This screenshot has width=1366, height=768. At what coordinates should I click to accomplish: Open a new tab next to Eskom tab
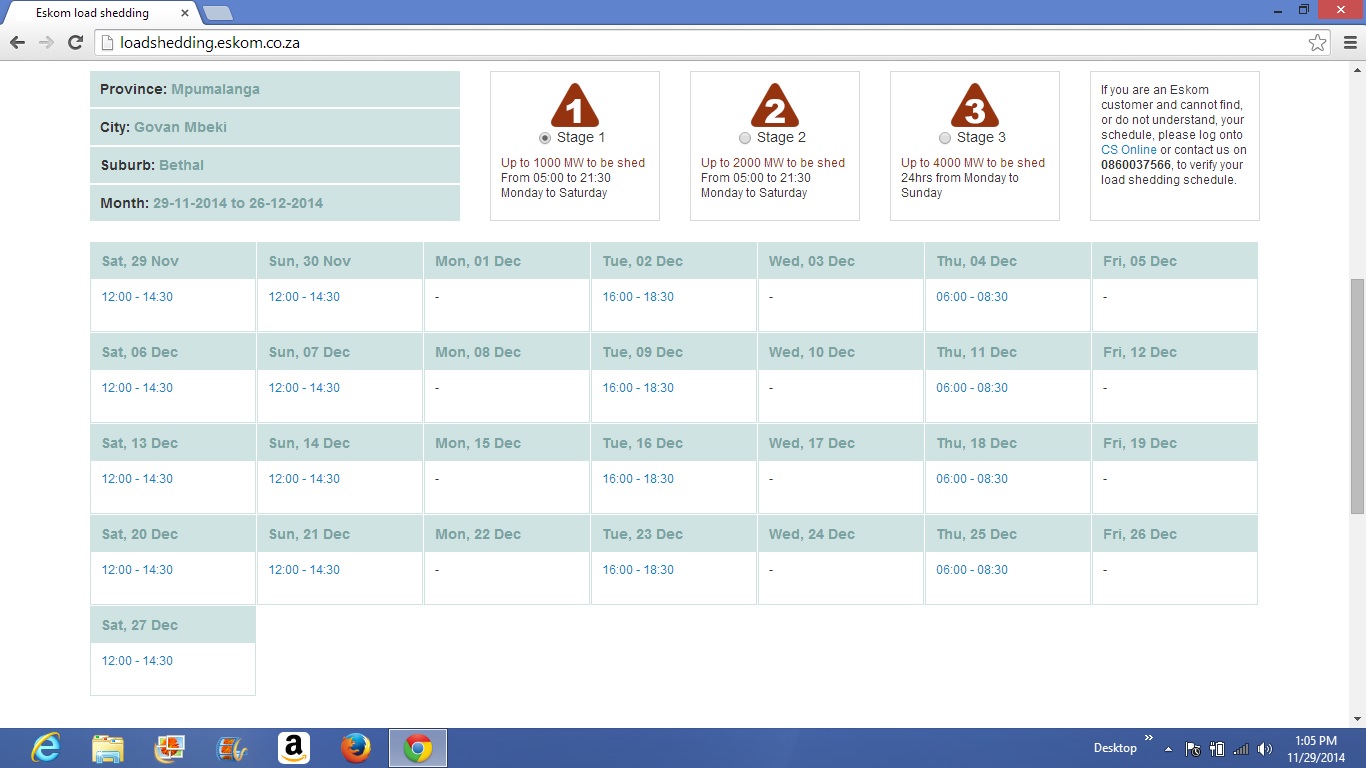[x=217, y=13]
